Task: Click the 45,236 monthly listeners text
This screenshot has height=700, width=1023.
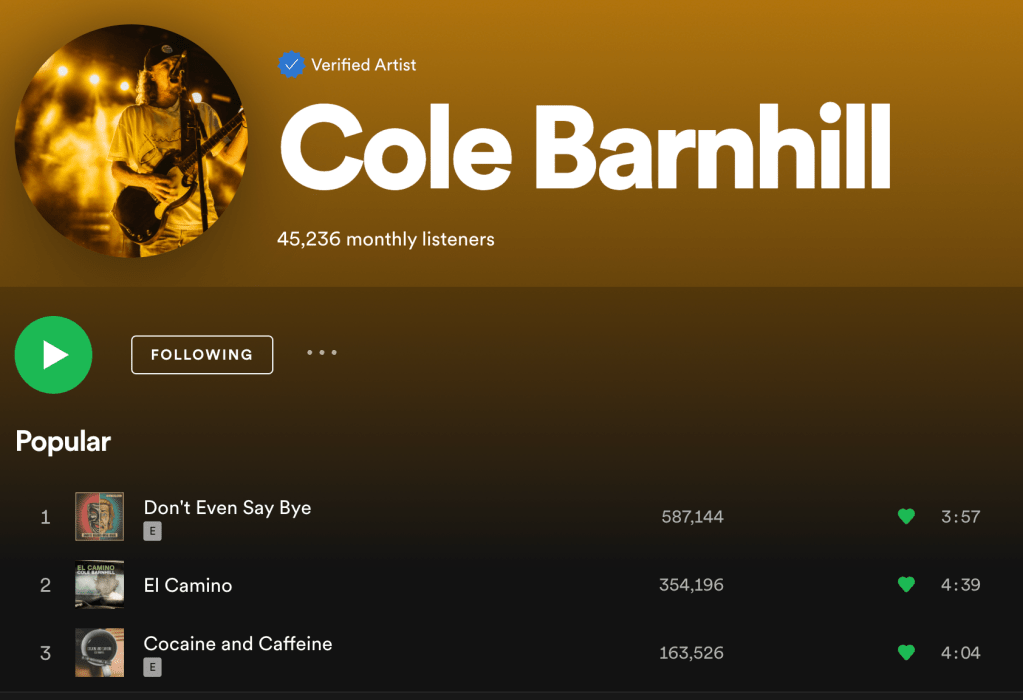Action: (386, 239)
